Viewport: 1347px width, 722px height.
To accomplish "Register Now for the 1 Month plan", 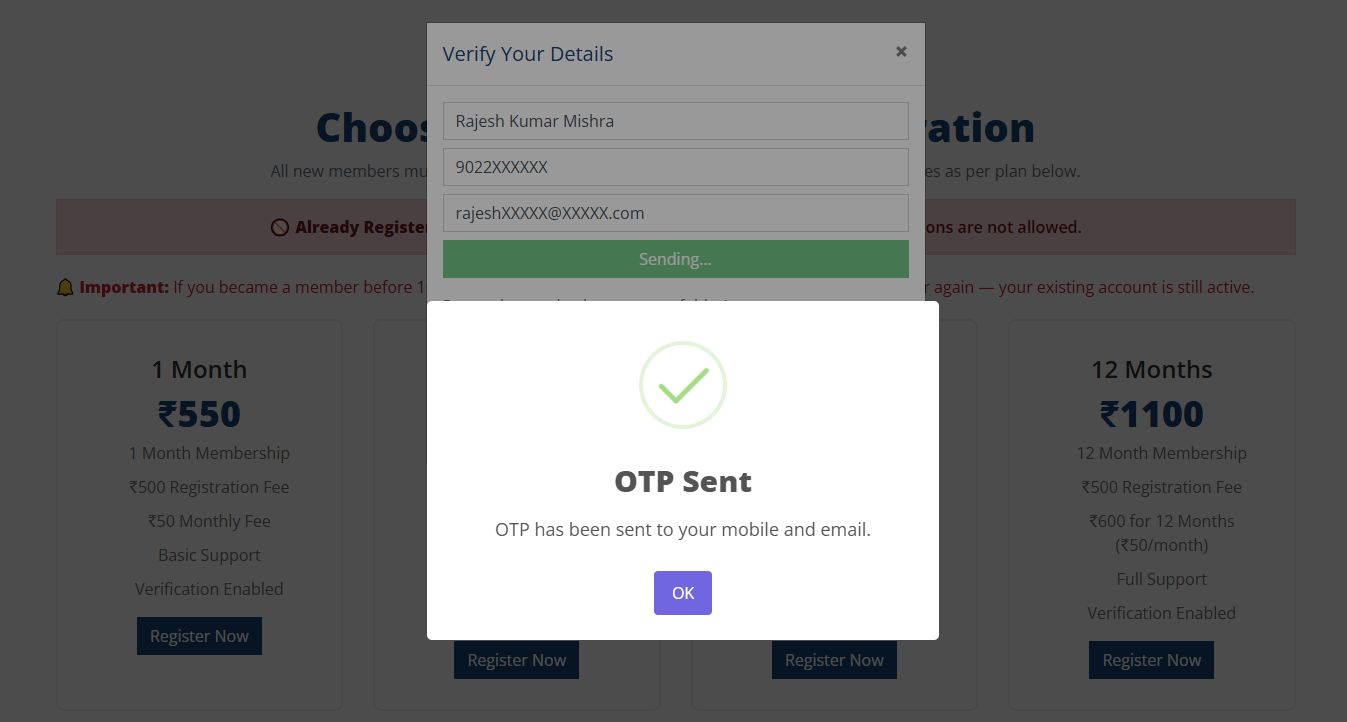I will click(x=199, y=636).
